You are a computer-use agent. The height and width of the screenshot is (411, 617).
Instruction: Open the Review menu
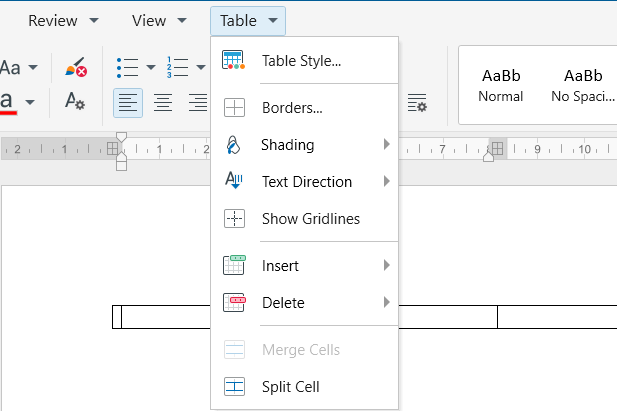coord(63,20)
